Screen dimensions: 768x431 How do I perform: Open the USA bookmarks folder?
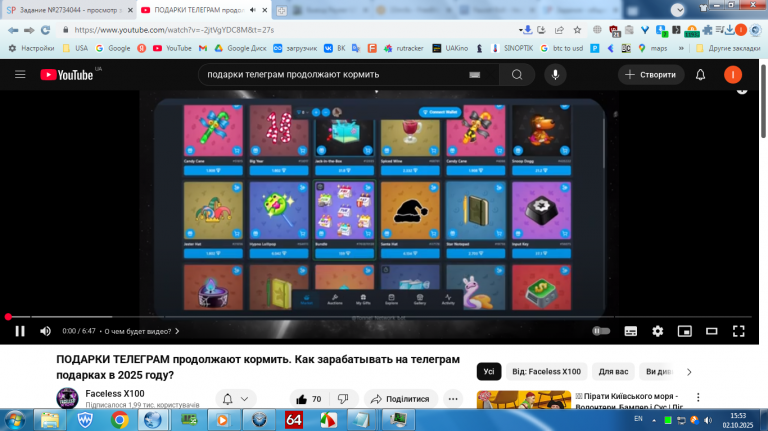tap(75, 48)
